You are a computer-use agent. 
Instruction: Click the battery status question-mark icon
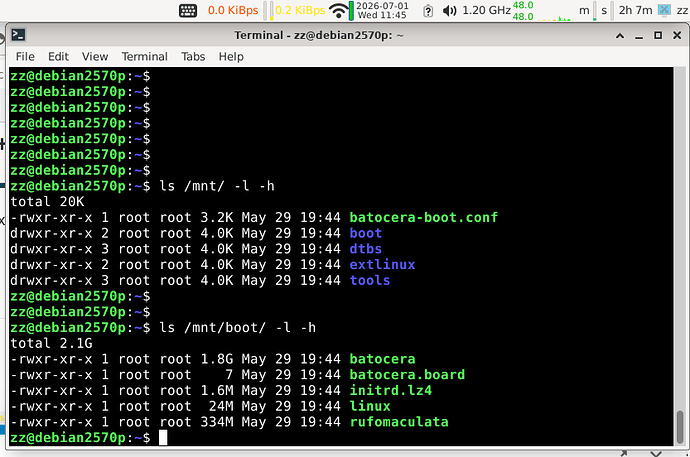click(x=428, y=11)
